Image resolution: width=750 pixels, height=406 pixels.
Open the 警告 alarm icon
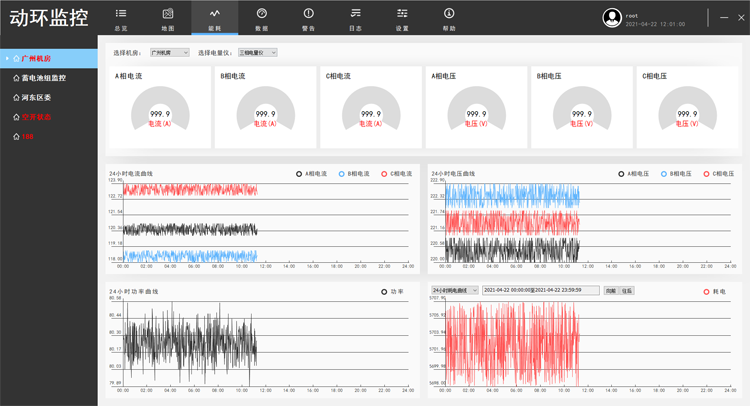point(308,14)
